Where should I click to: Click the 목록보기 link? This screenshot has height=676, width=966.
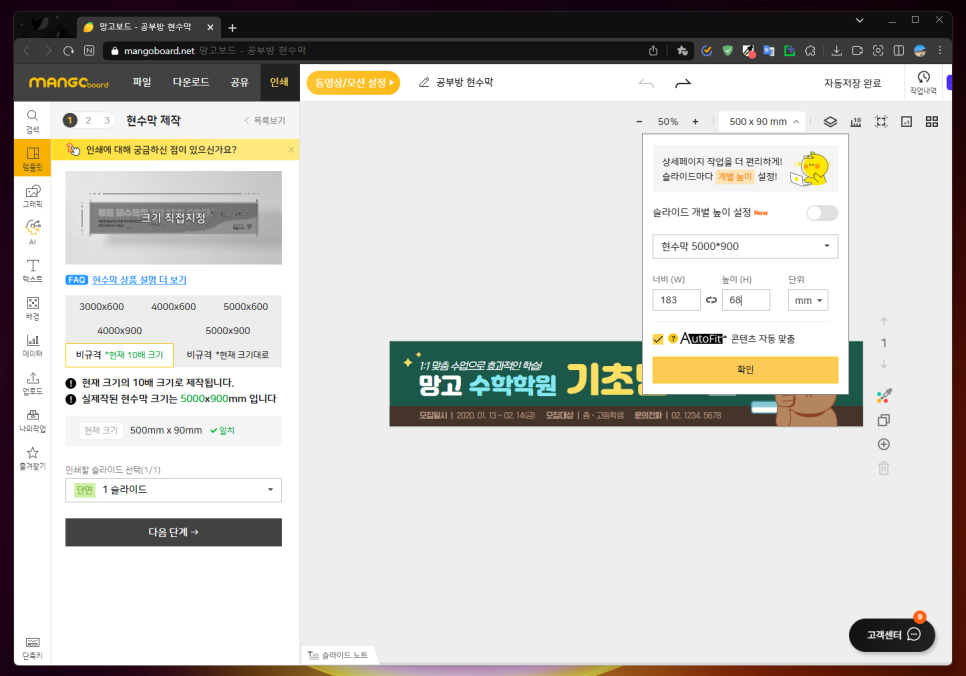point(265,121)
